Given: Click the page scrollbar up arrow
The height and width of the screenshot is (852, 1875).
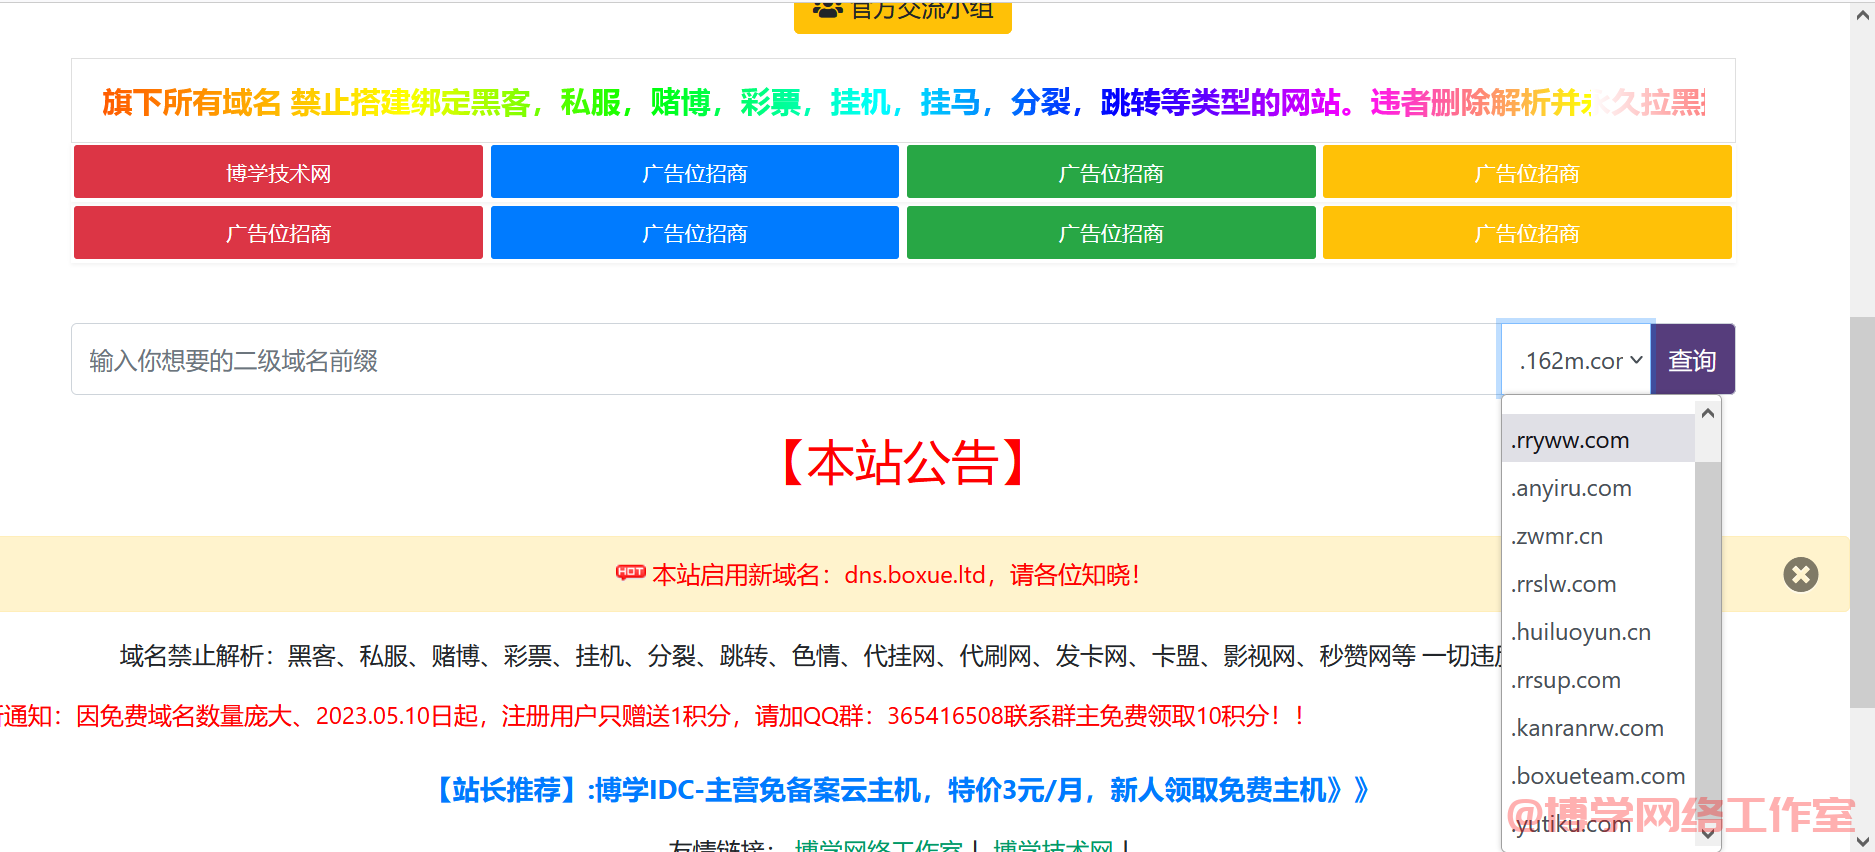Looking at the screenshot, I should [x=1862, y=15].
